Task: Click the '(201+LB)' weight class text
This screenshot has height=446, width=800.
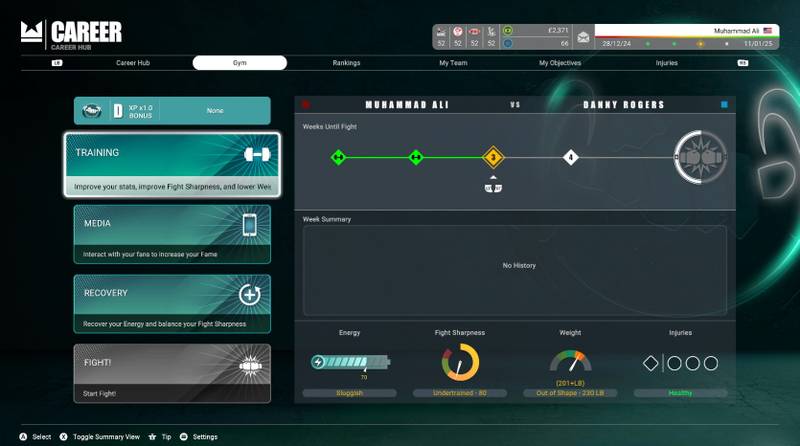Action: tap(570, 383)
